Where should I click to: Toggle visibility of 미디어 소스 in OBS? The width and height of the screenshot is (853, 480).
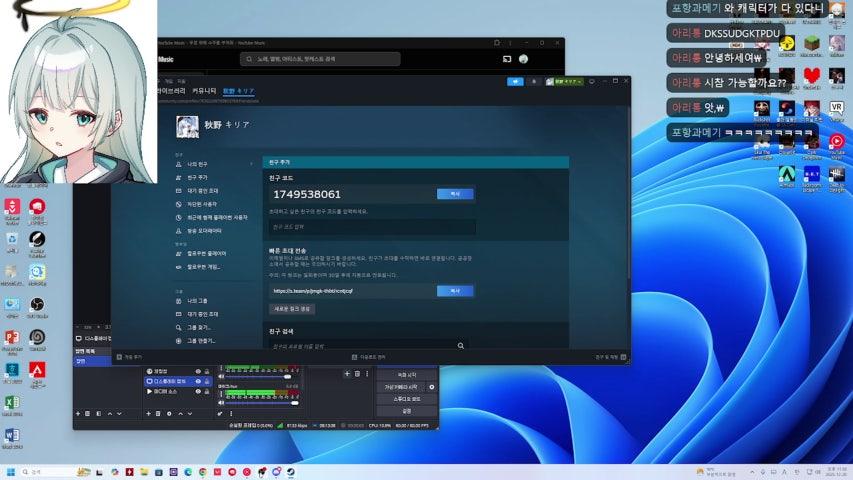[x=198, y=392]
